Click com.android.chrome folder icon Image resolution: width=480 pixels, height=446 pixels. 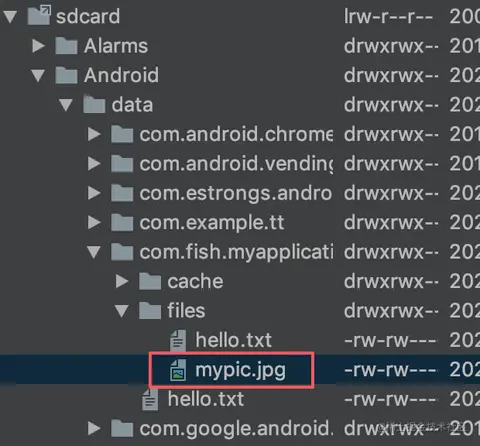pos(122,134)
